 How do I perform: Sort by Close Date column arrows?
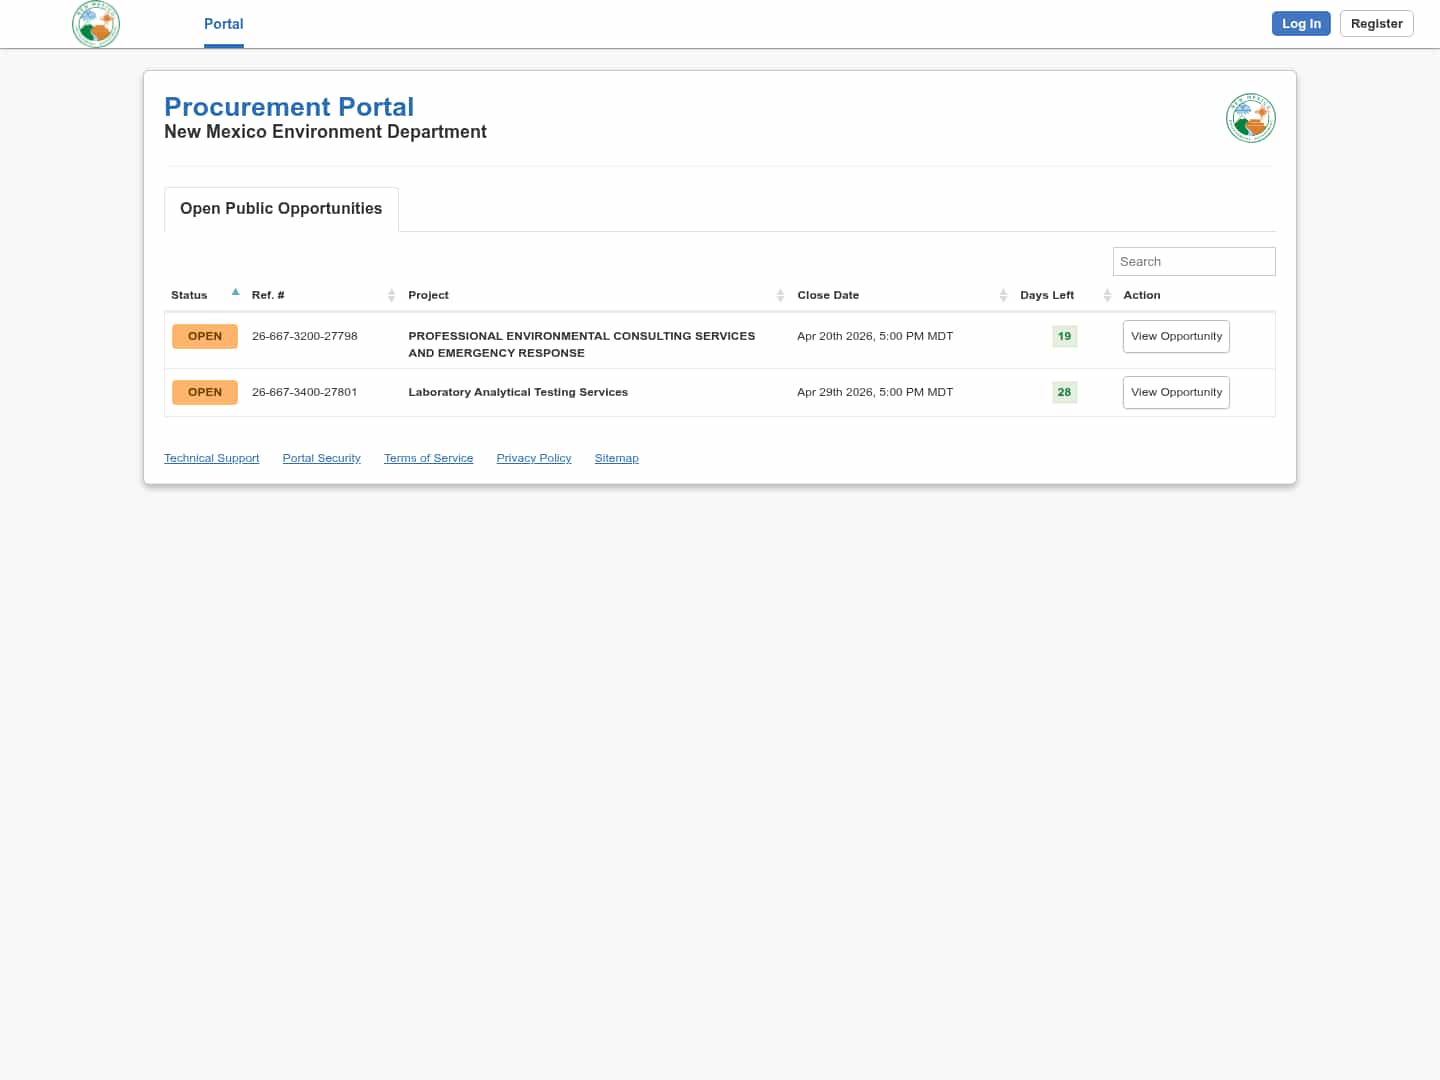1003,295
